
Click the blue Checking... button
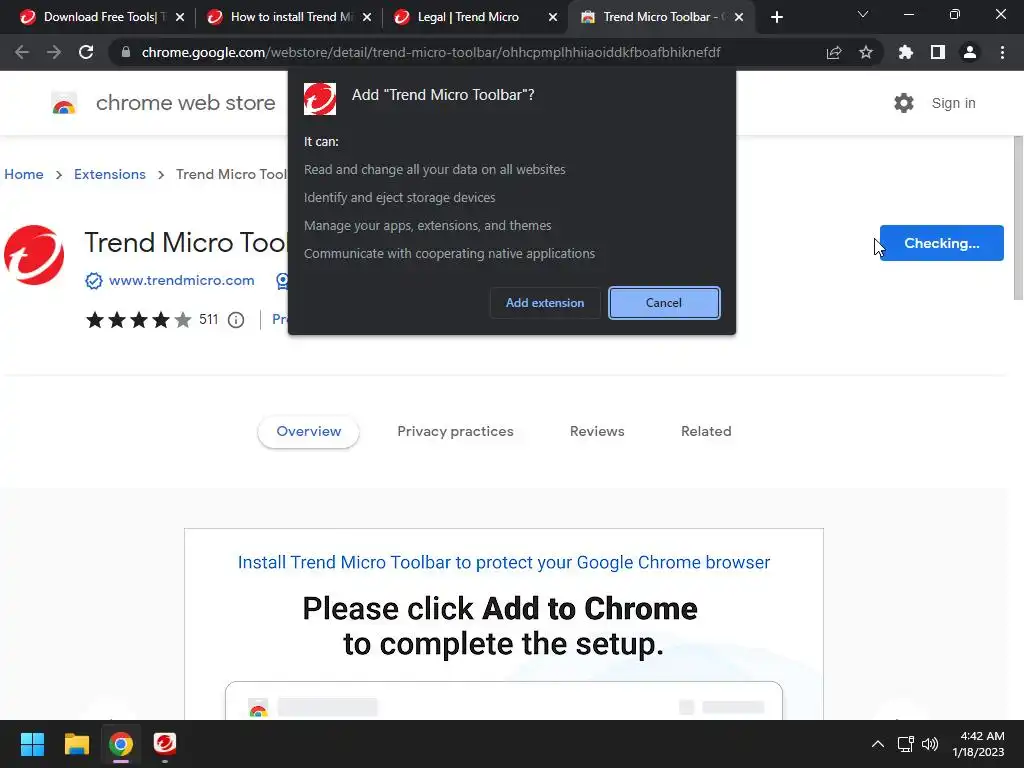(941, 243)
